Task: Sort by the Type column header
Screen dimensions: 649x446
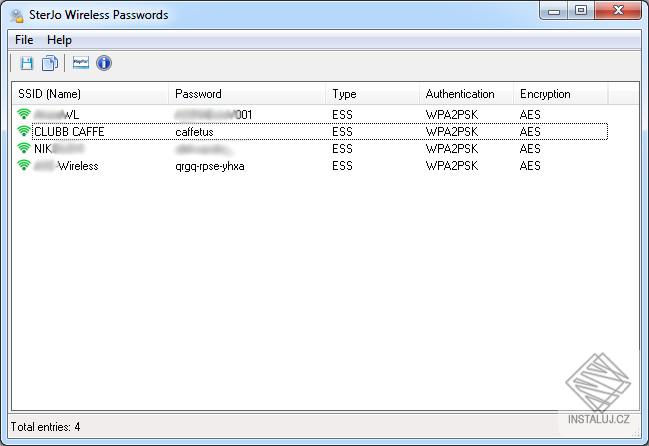Action: 373,94
